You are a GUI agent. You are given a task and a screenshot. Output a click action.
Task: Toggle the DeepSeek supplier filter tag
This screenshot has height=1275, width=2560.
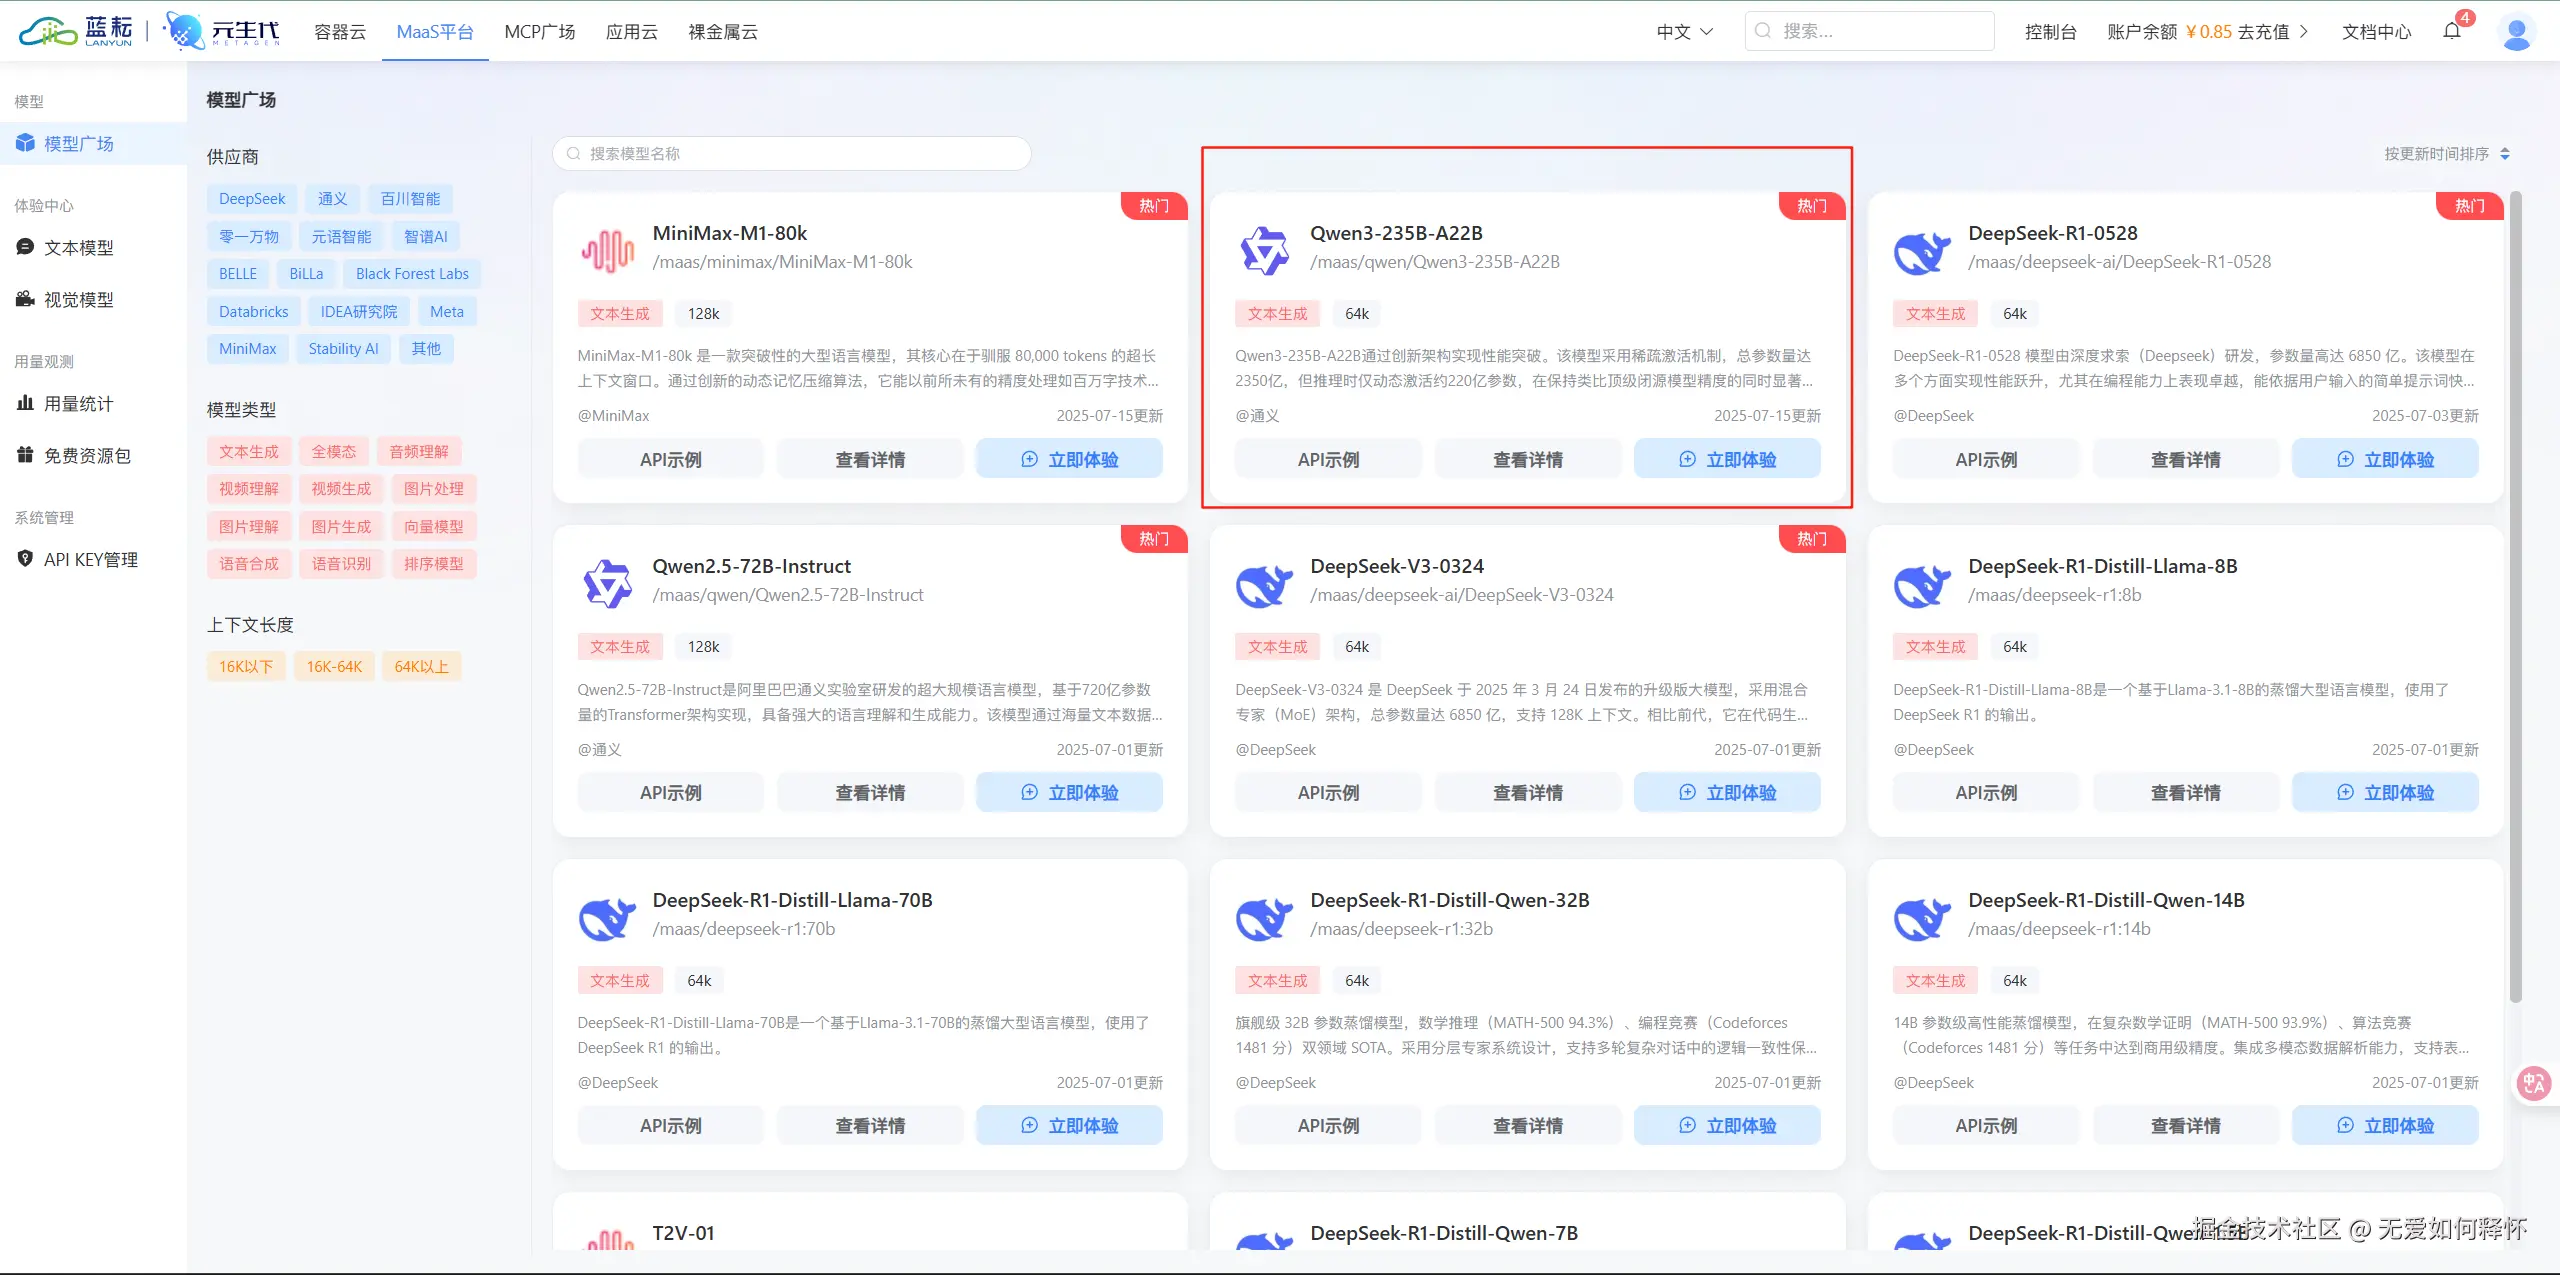pyautogui.click(x=252, y=199)
